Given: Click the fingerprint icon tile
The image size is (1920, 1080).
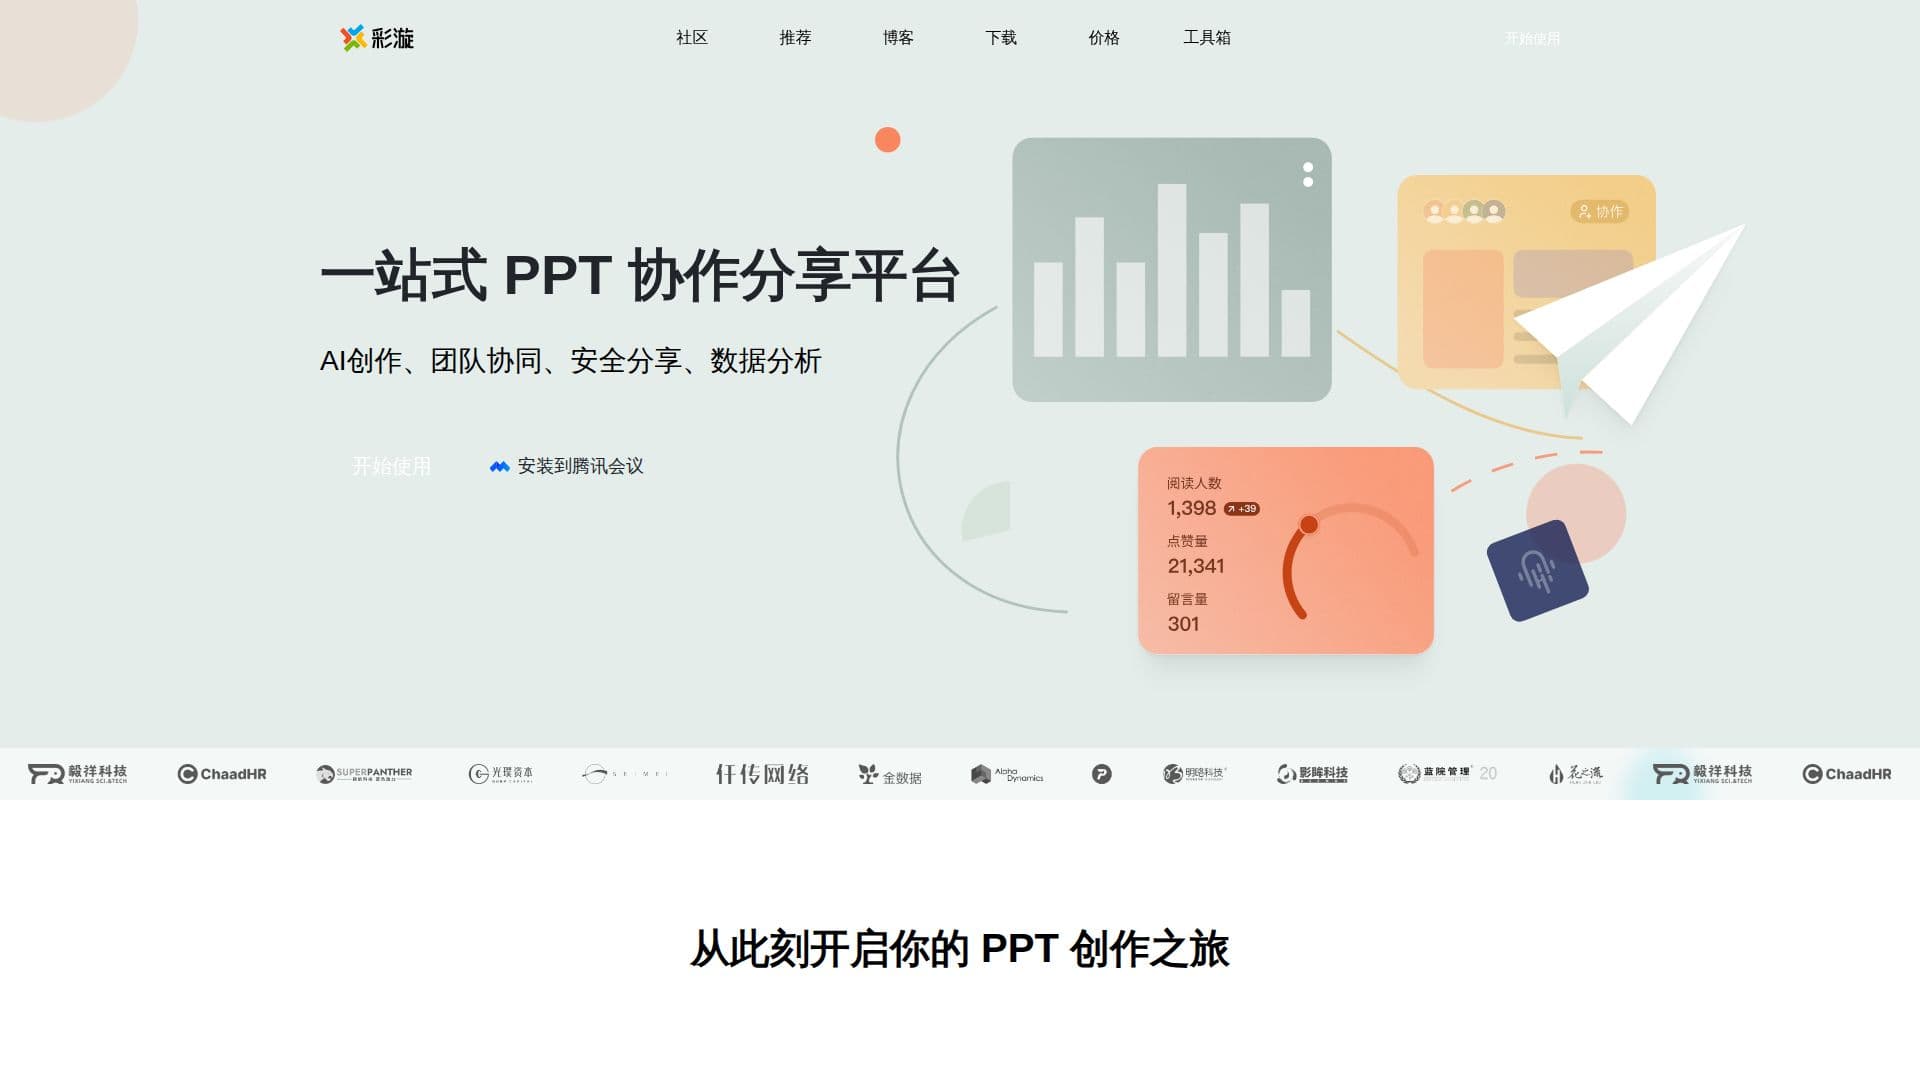Looking at the screenshot, I should (1537, 571).
